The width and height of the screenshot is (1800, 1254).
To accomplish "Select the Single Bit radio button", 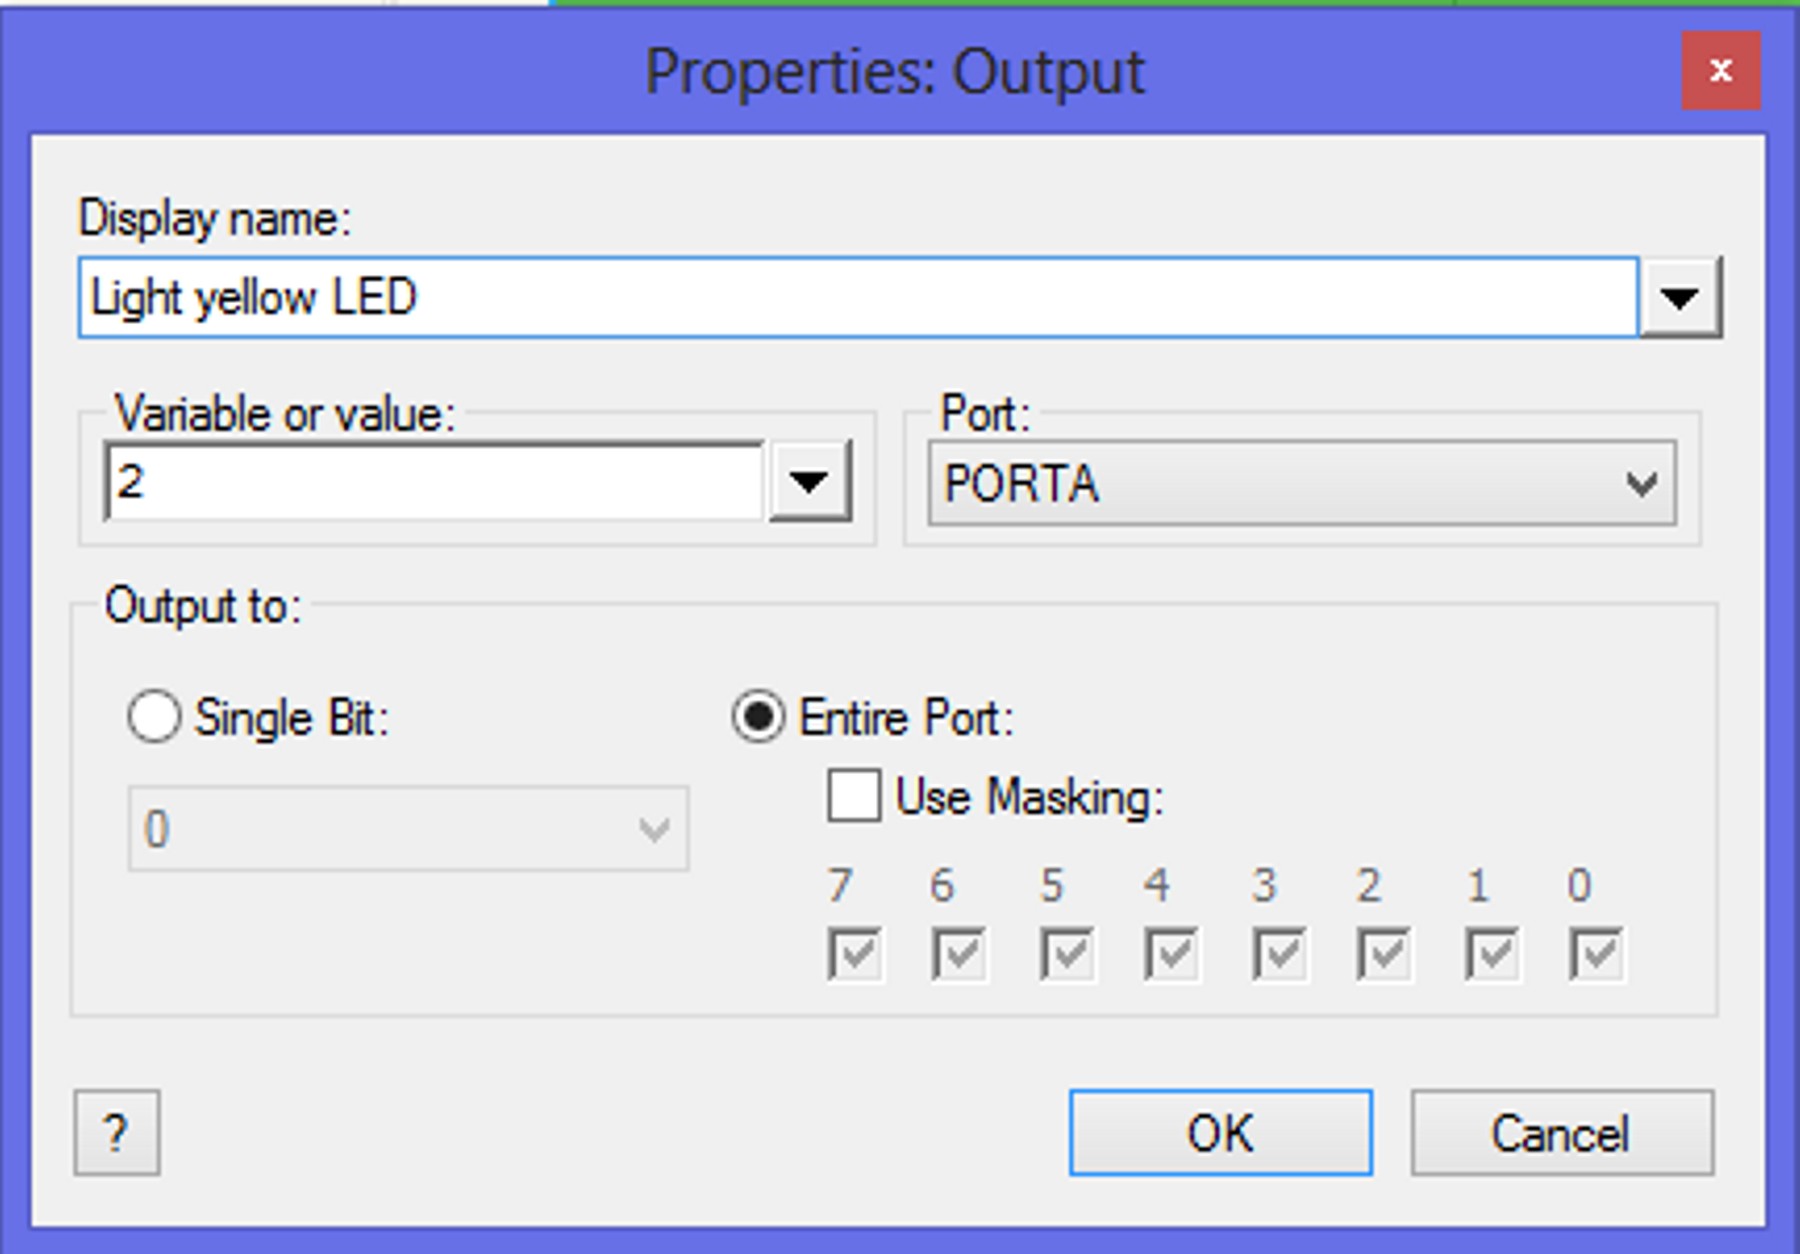I will coord(154,717).
